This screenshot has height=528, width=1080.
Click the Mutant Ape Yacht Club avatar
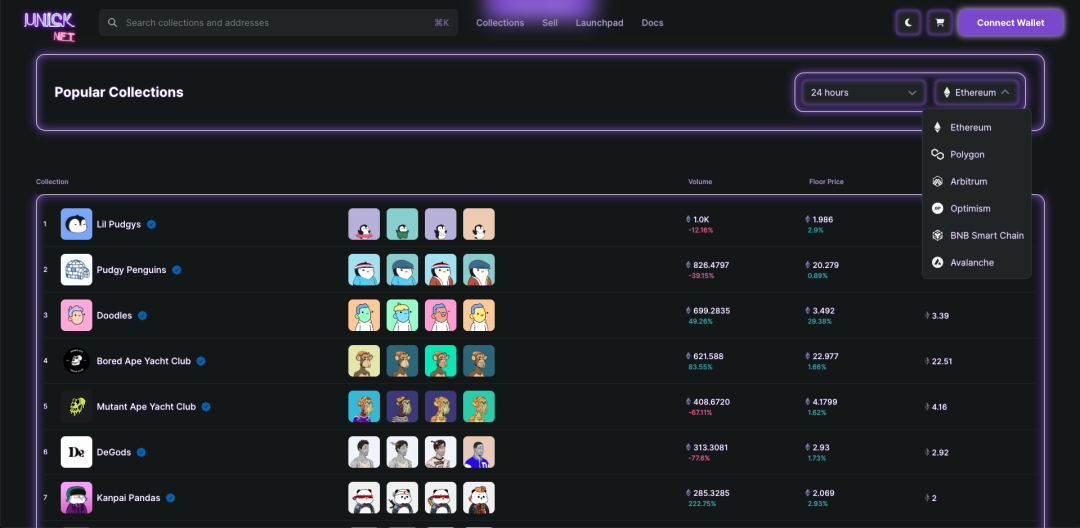tap(76, 407)
